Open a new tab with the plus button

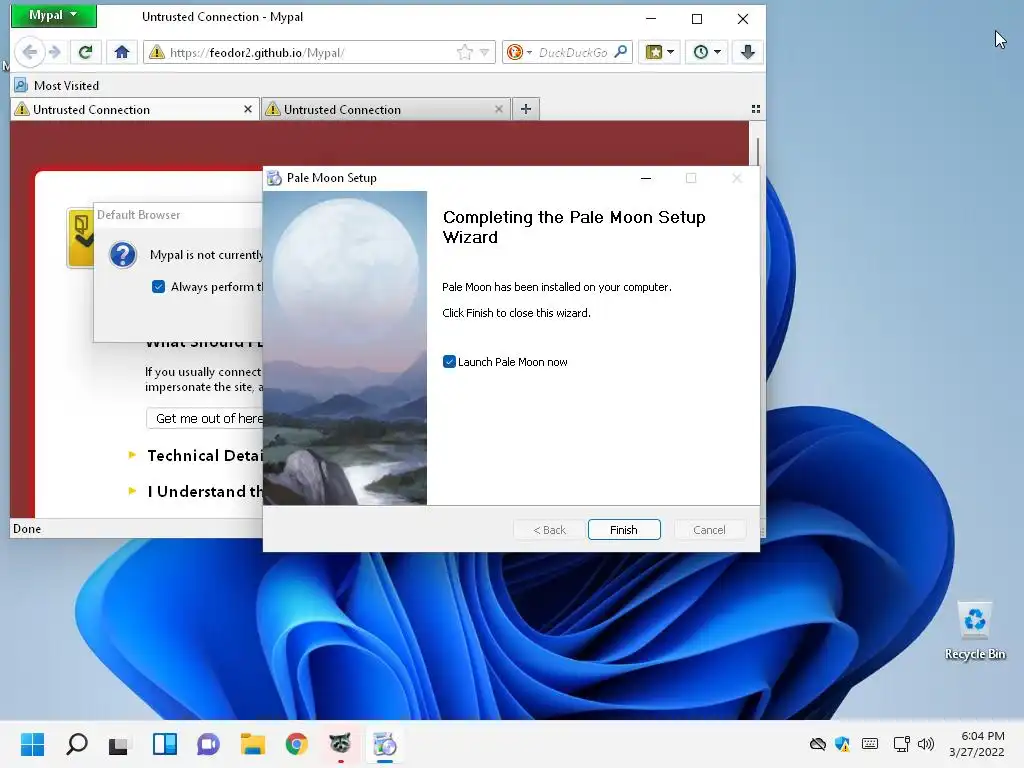pos(526,109)
